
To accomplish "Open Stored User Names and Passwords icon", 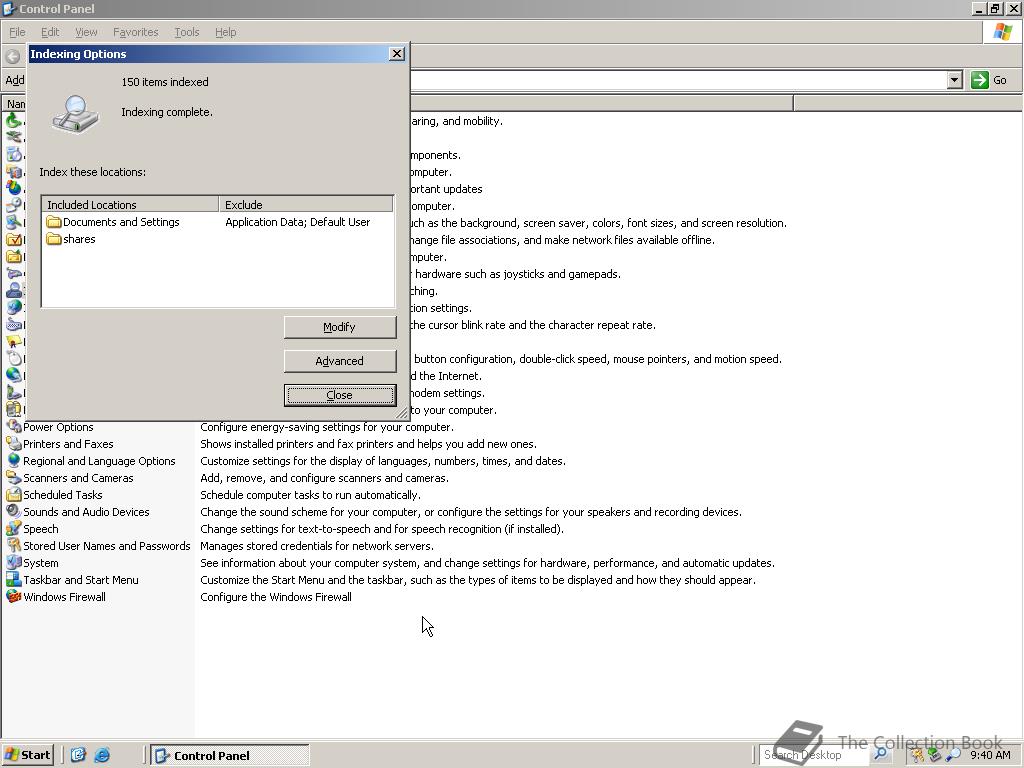I will (14, 546).
